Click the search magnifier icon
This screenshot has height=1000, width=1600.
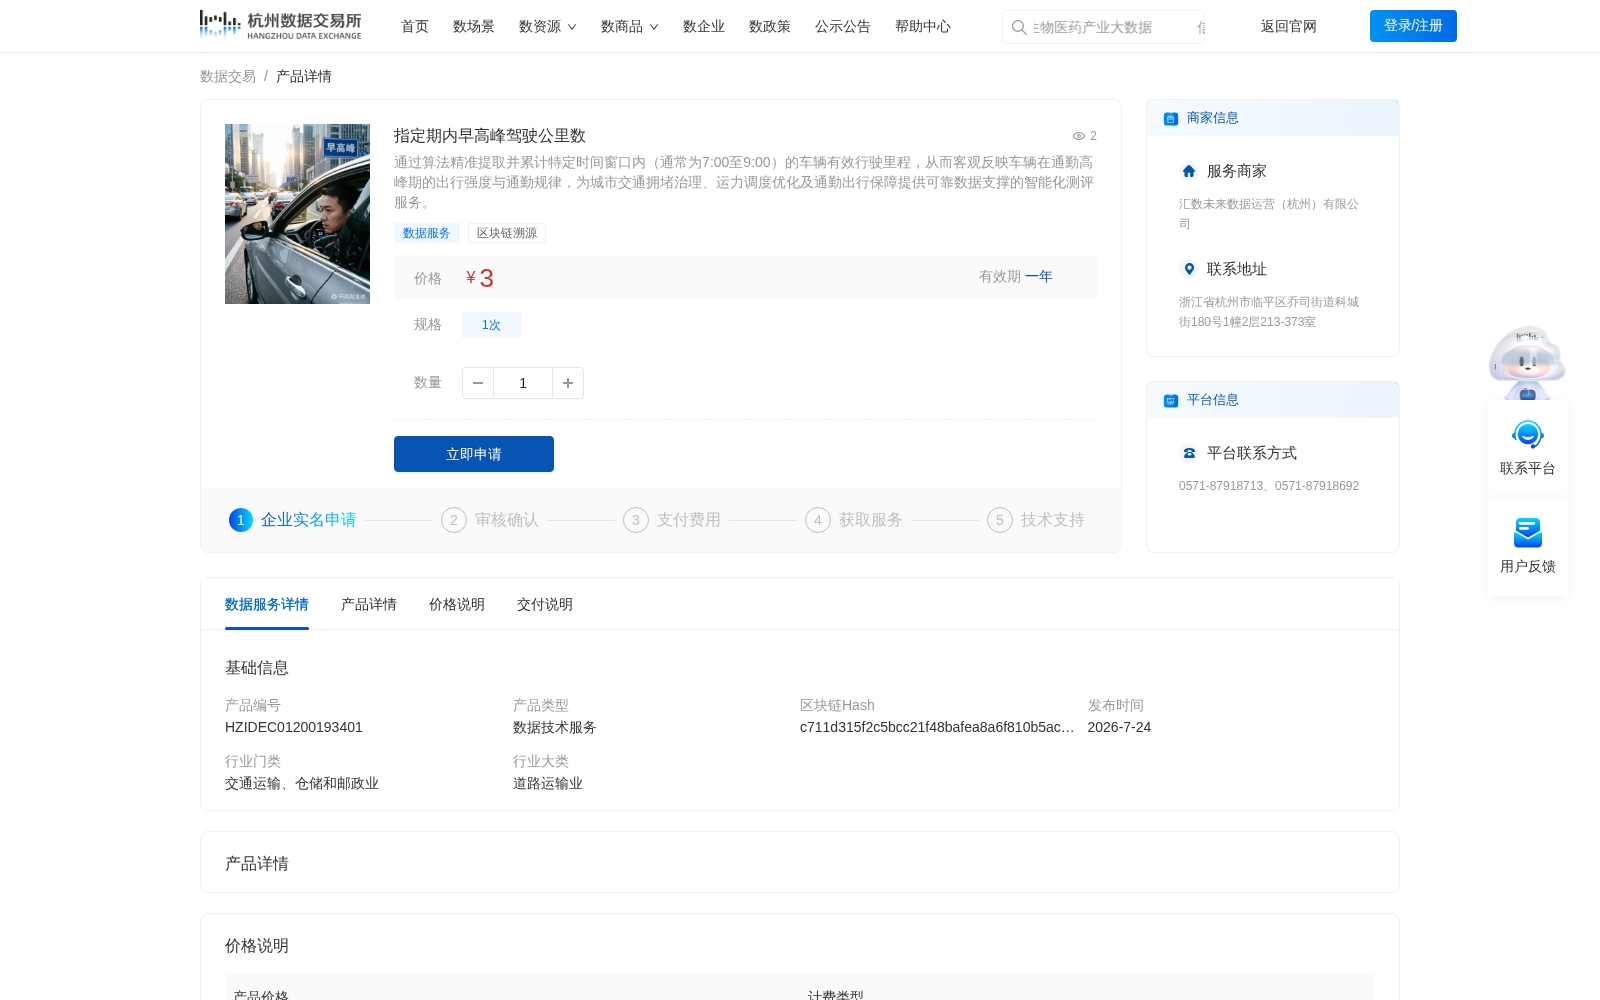(1019, 27)
